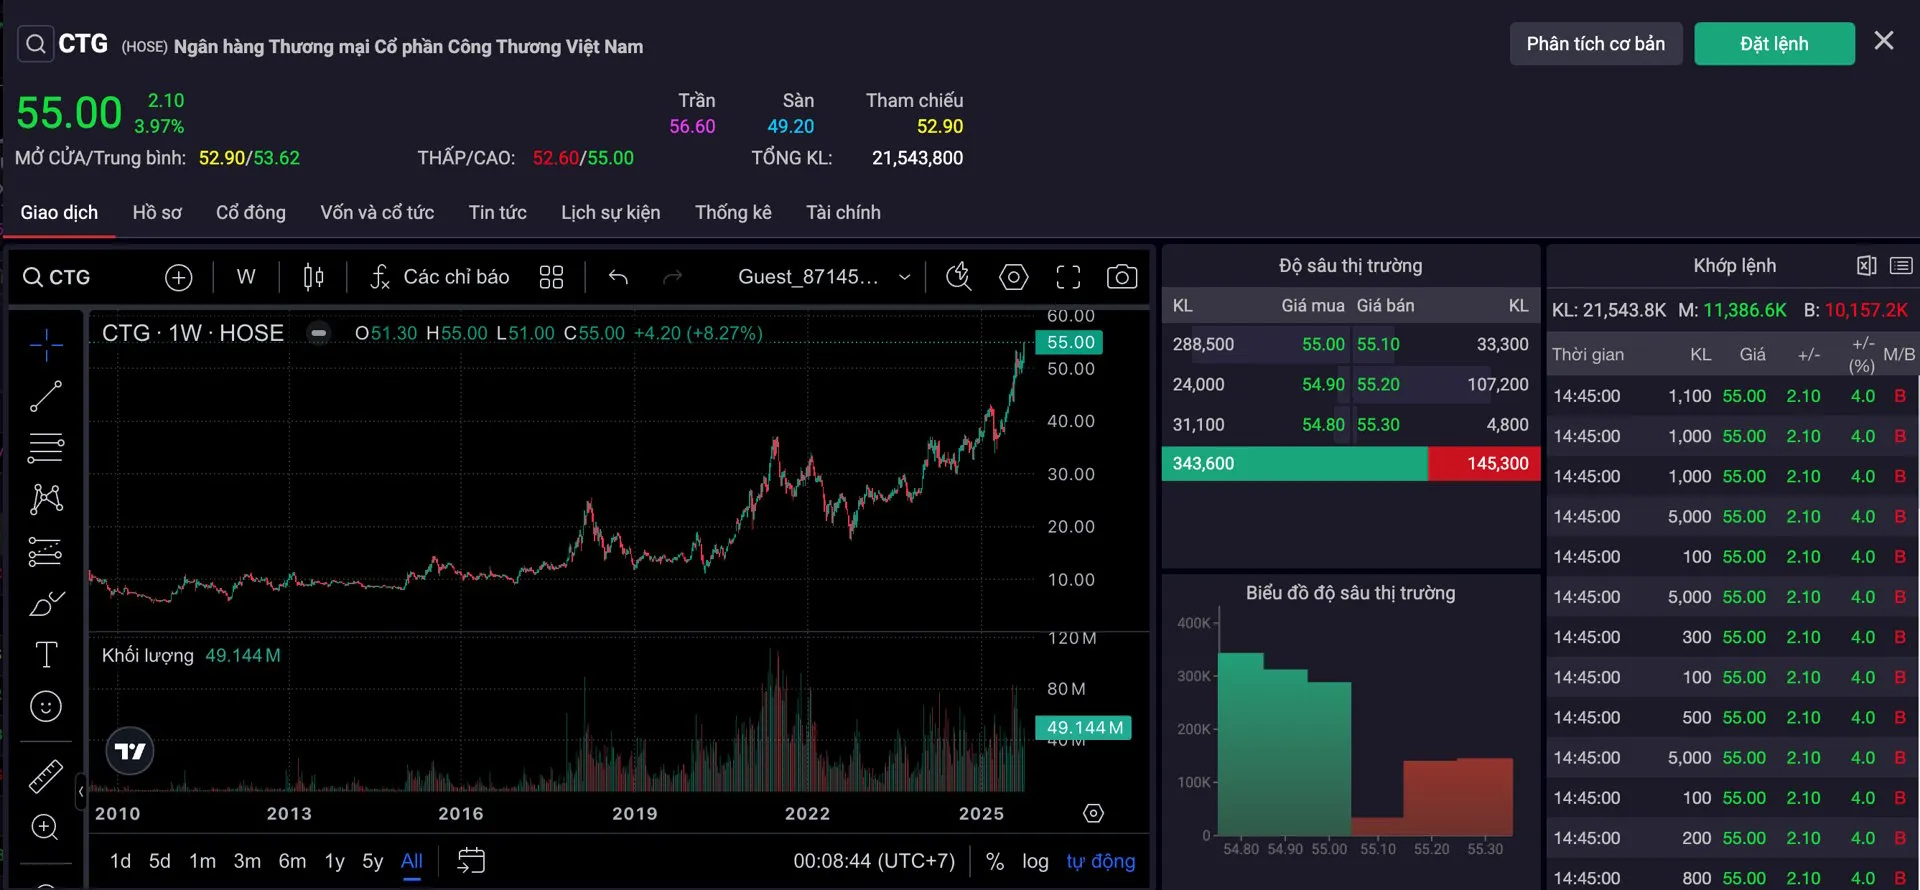Toggle tự động auto scale
1920x890 pixels.
1101,861
